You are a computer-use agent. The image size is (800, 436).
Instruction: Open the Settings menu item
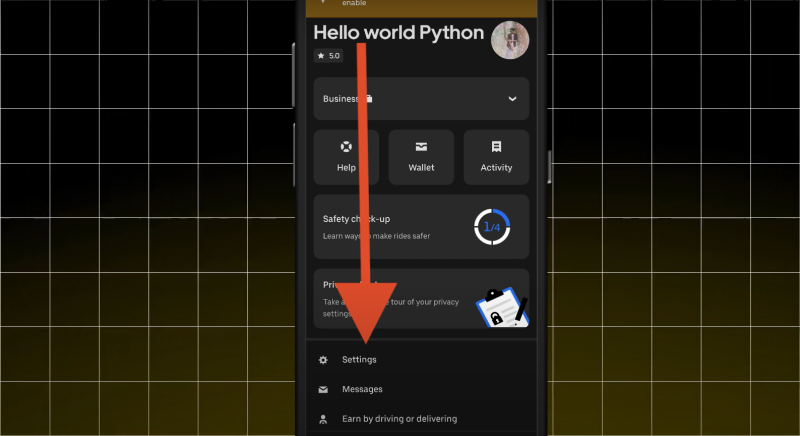421,360
